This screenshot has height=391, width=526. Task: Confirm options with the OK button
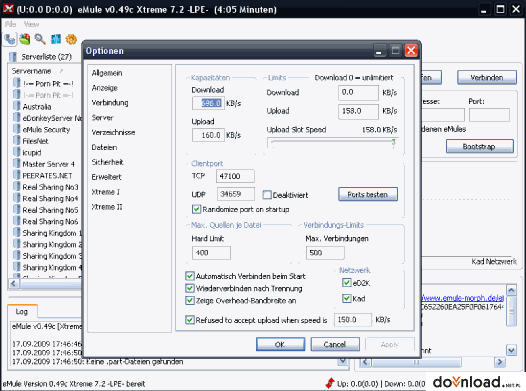(x=280, y=344)
